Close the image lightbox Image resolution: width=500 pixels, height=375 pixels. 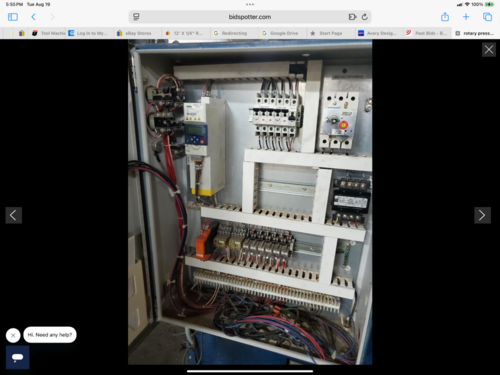coord(489,50)
